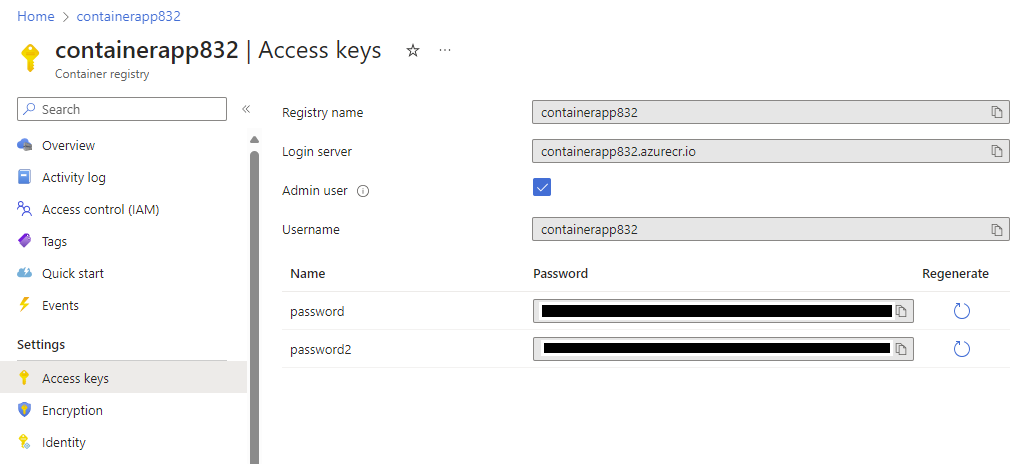The image size is (1034, 464).
Task: Show Admin user info tooltip icon
Action: click(x=363, y=191)
